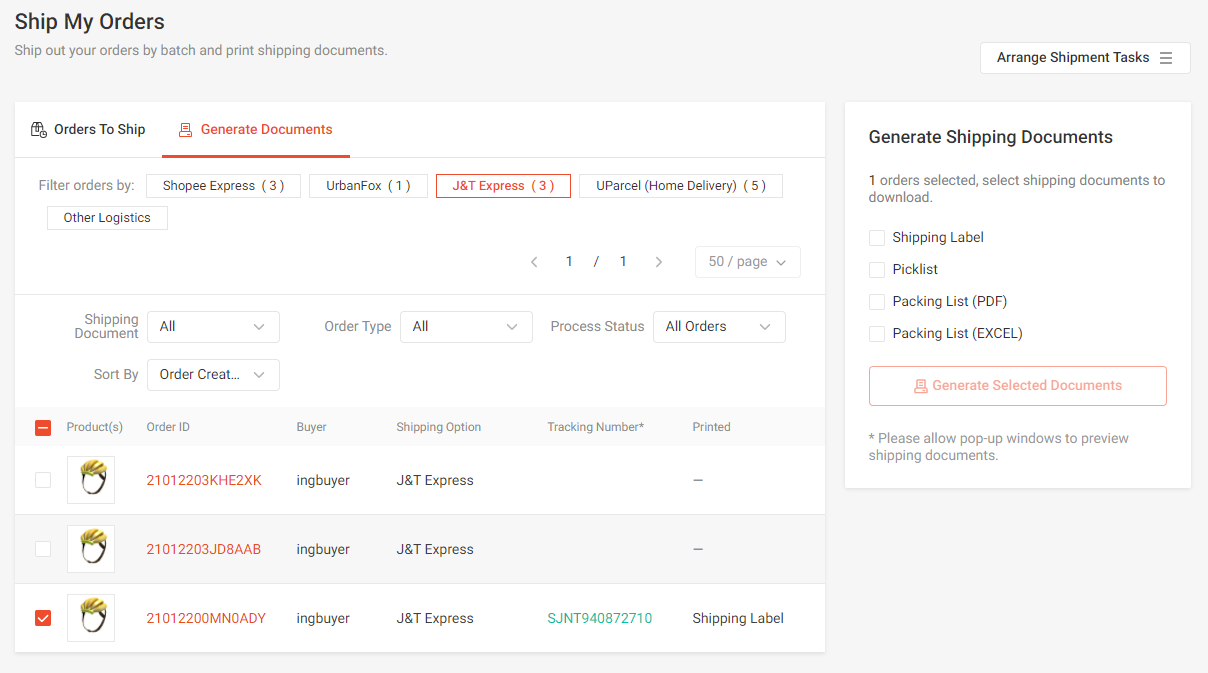Uncheck order 21012200MN0ADY's row checkbox
1208x673 pixels.
pyautogui.click(x=42, y=617)
